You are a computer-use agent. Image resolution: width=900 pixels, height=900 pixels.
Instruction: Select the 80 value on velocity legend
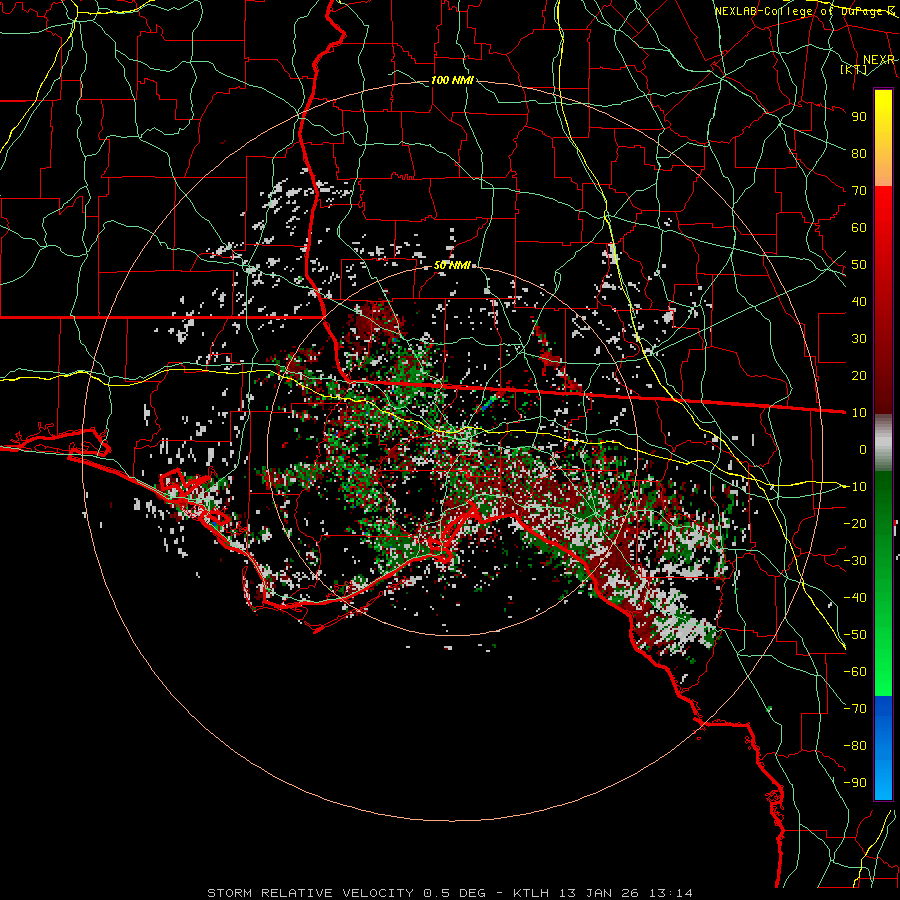pos(859,153)
